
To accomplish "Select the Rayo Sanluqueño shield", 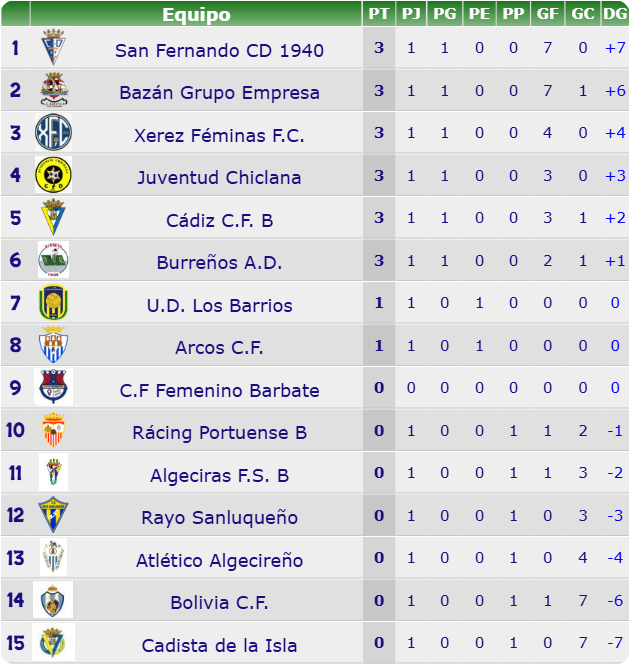I will (x=53, y=515).
